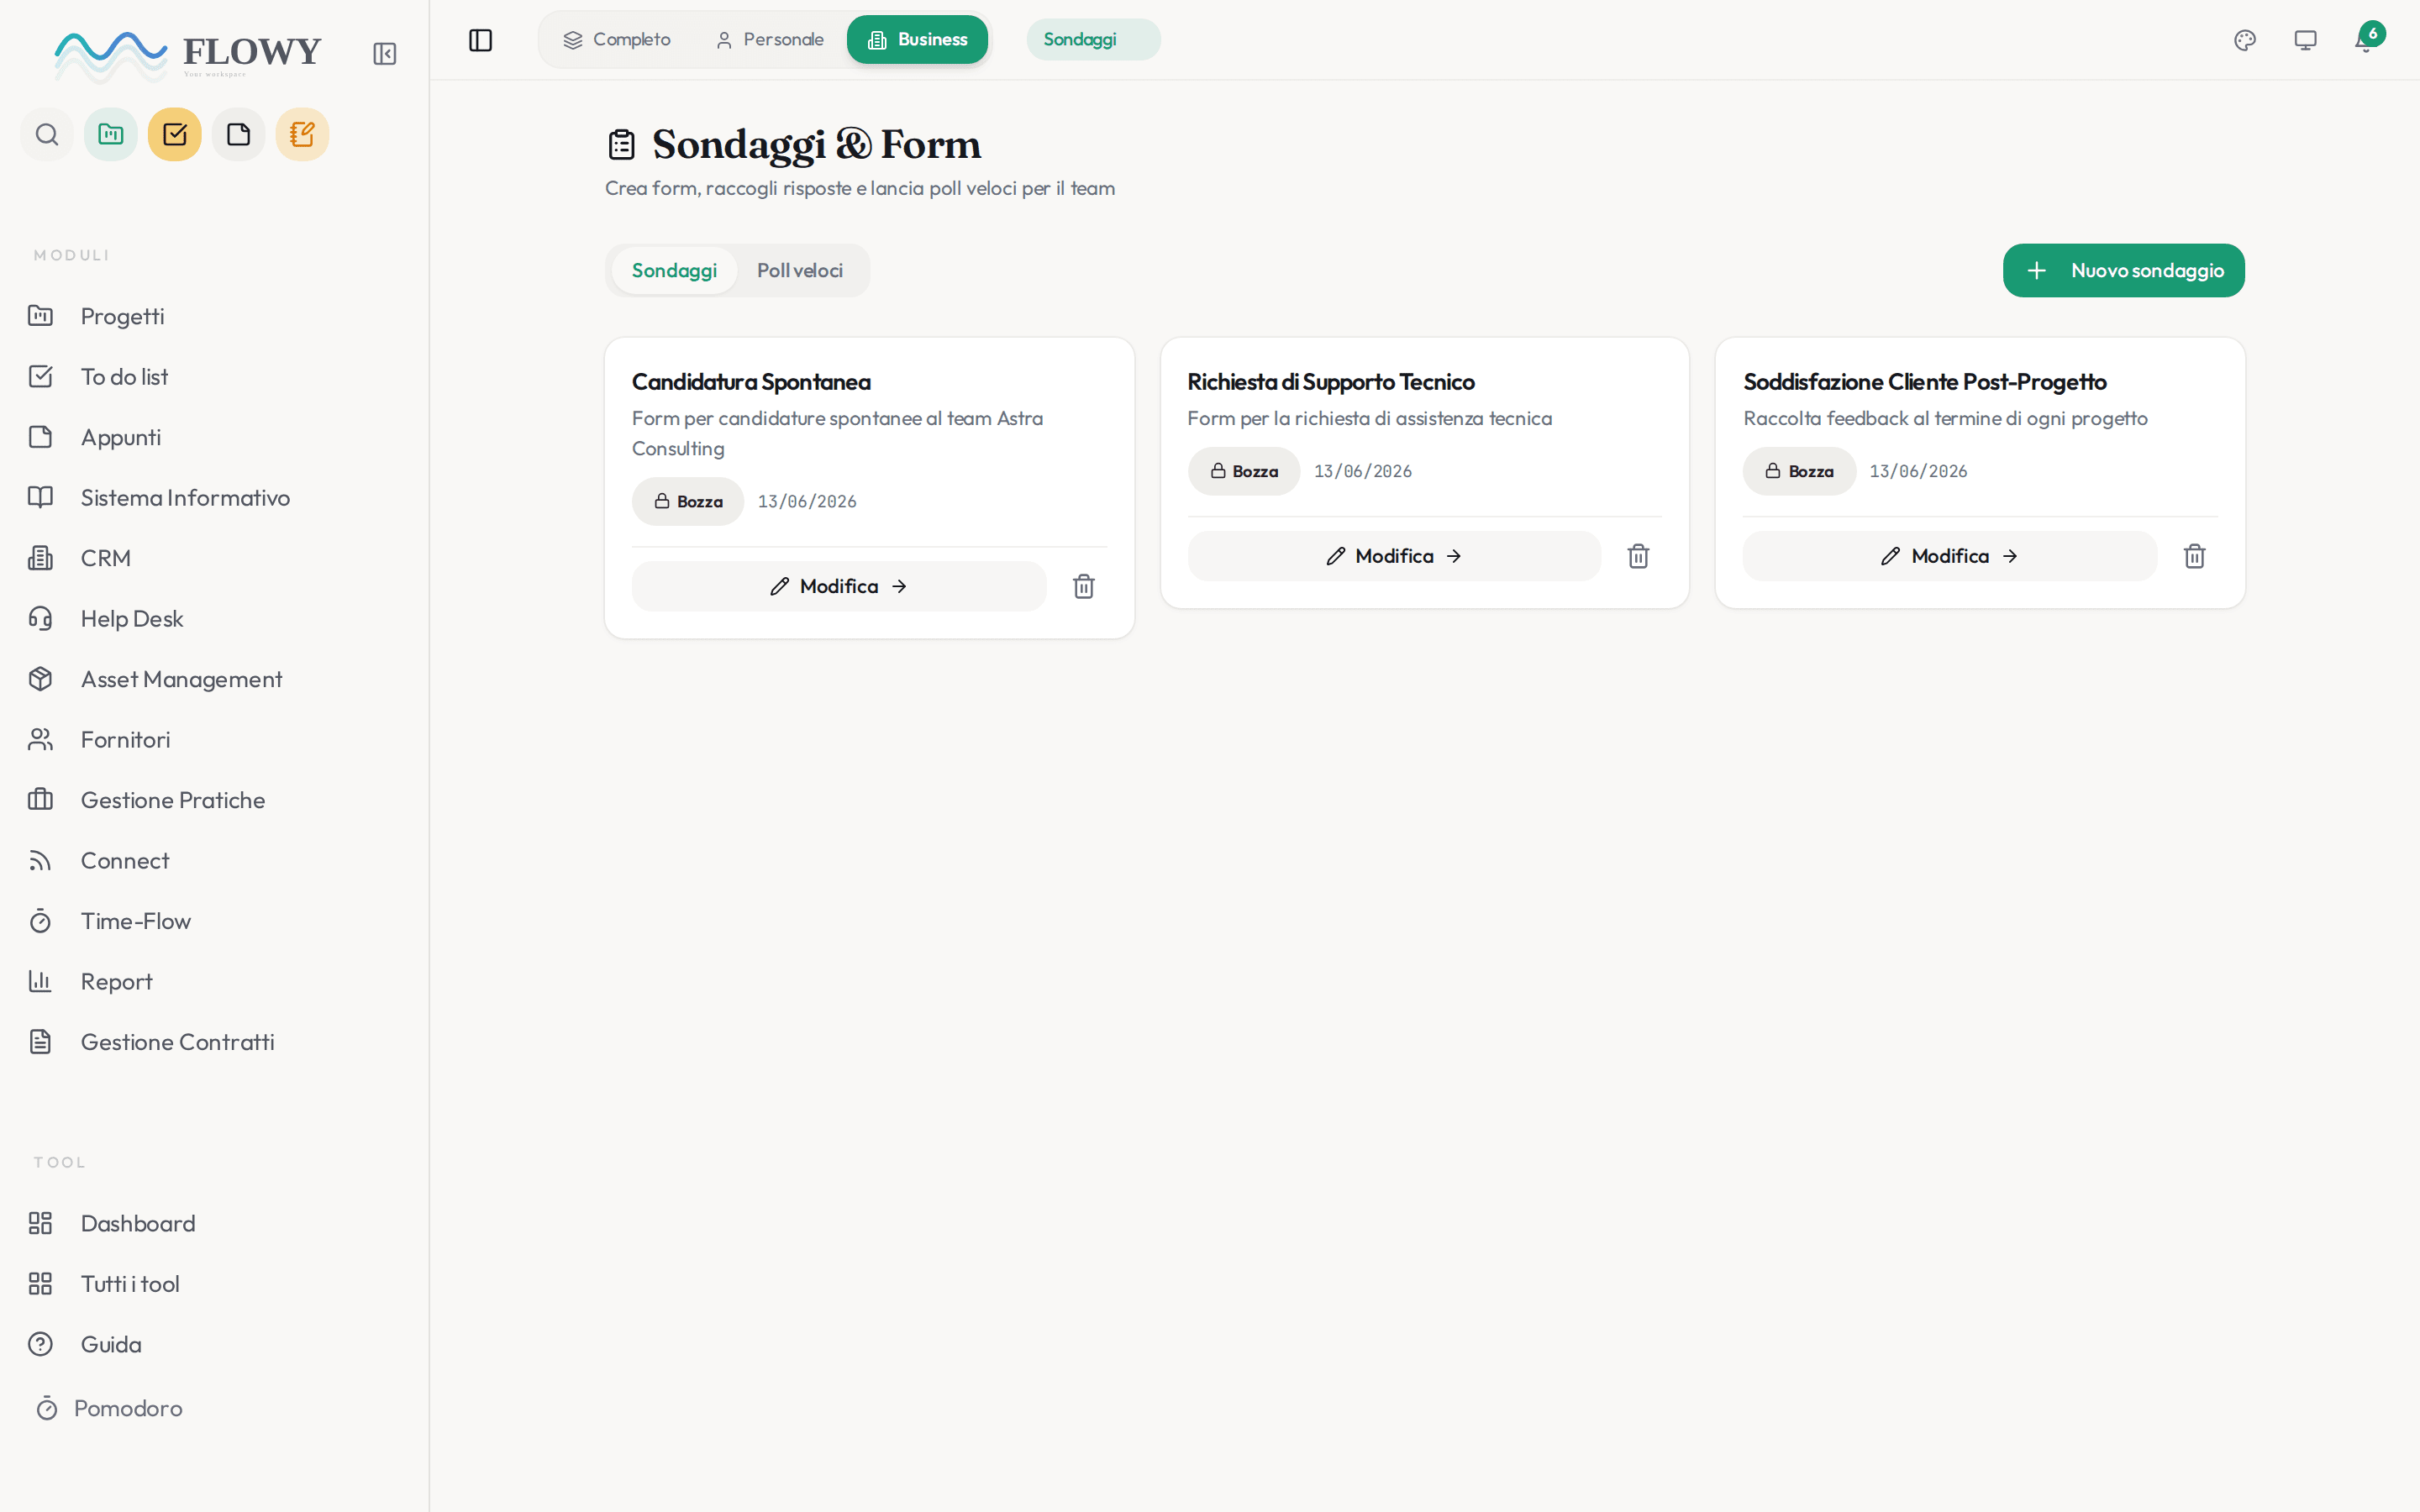Open the search icon in sidebar shortcuts
The image size is (2420, 1512).
pyautogui.click(x=47, y=134)
